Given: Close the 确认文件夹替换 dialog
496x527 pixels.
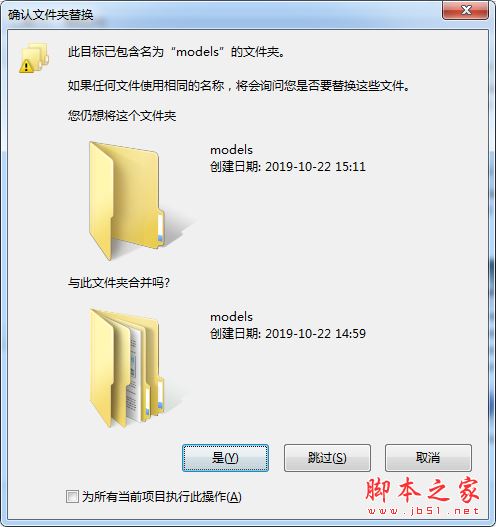Looking at the screenshot, I should click(465, 10).
